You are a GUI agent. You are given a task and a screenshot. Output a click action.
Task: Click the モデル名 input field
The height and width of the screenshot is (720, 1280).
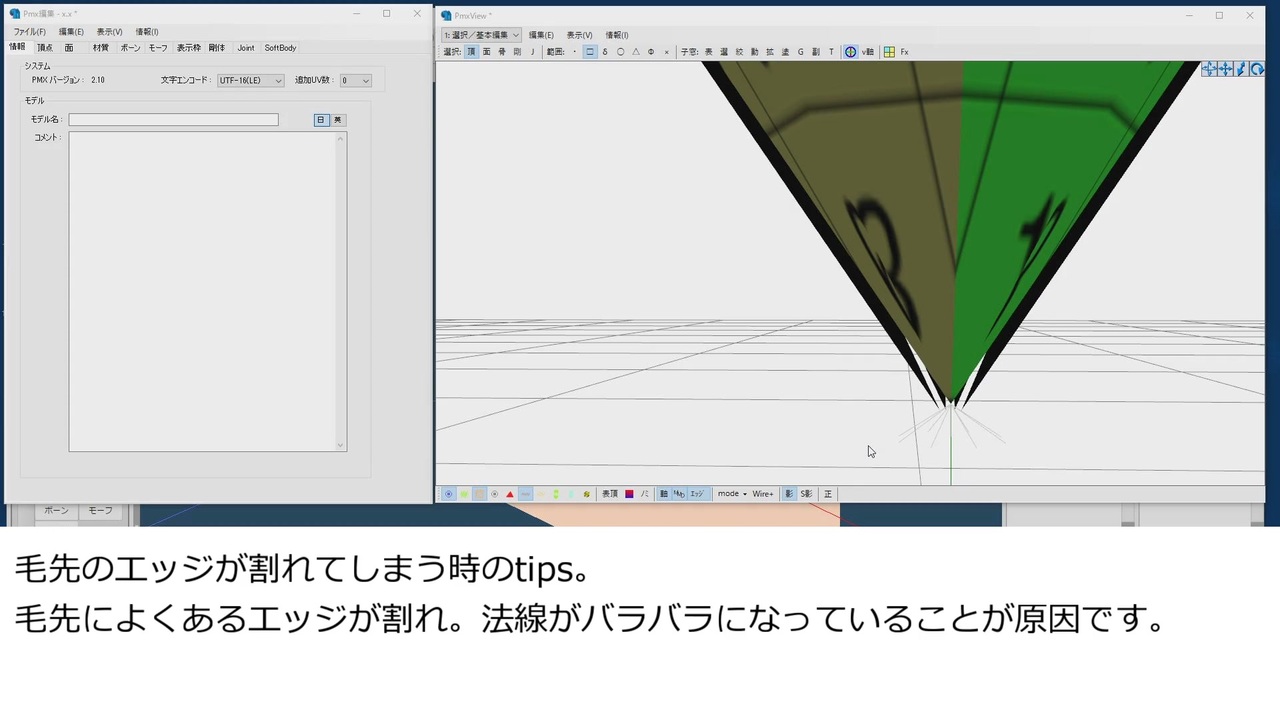[x=174, y=120]
